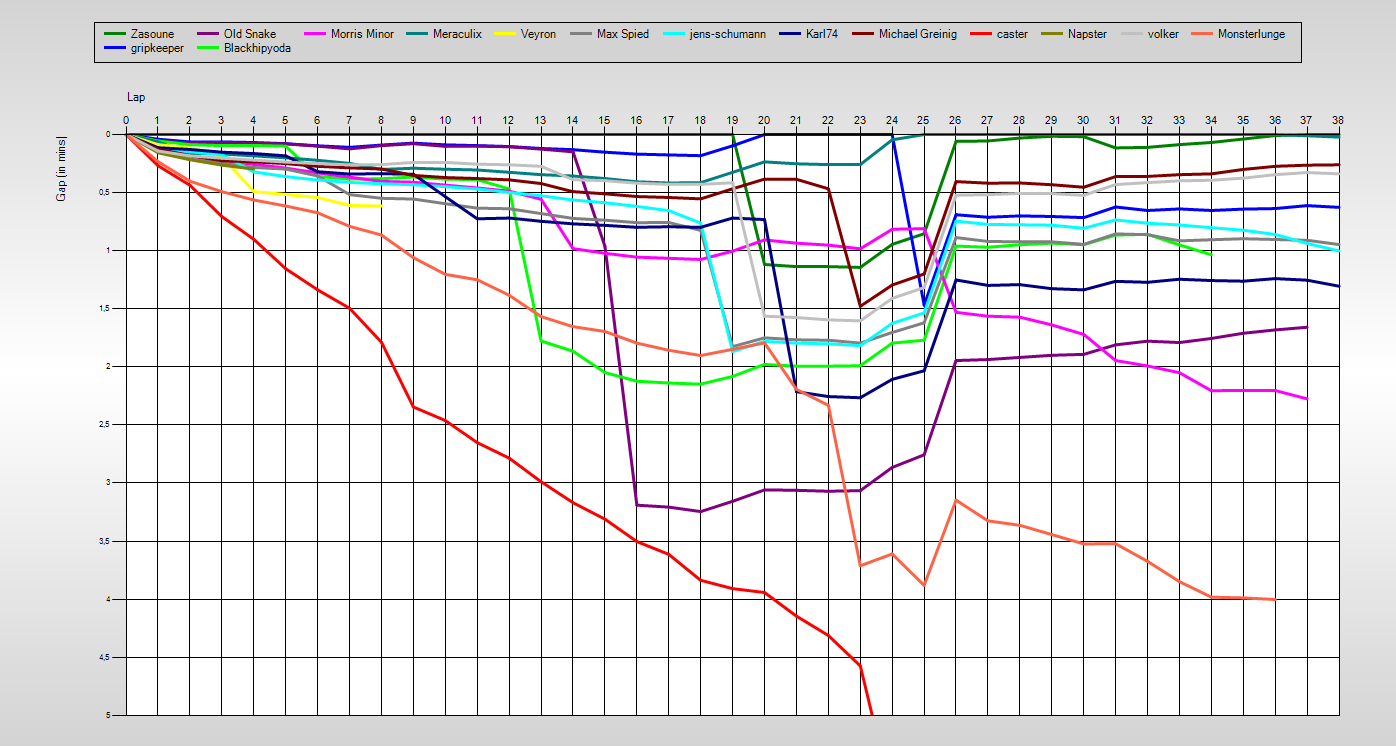Click the 'Gap [in mins]' axis title

click(x=62, y=168)
